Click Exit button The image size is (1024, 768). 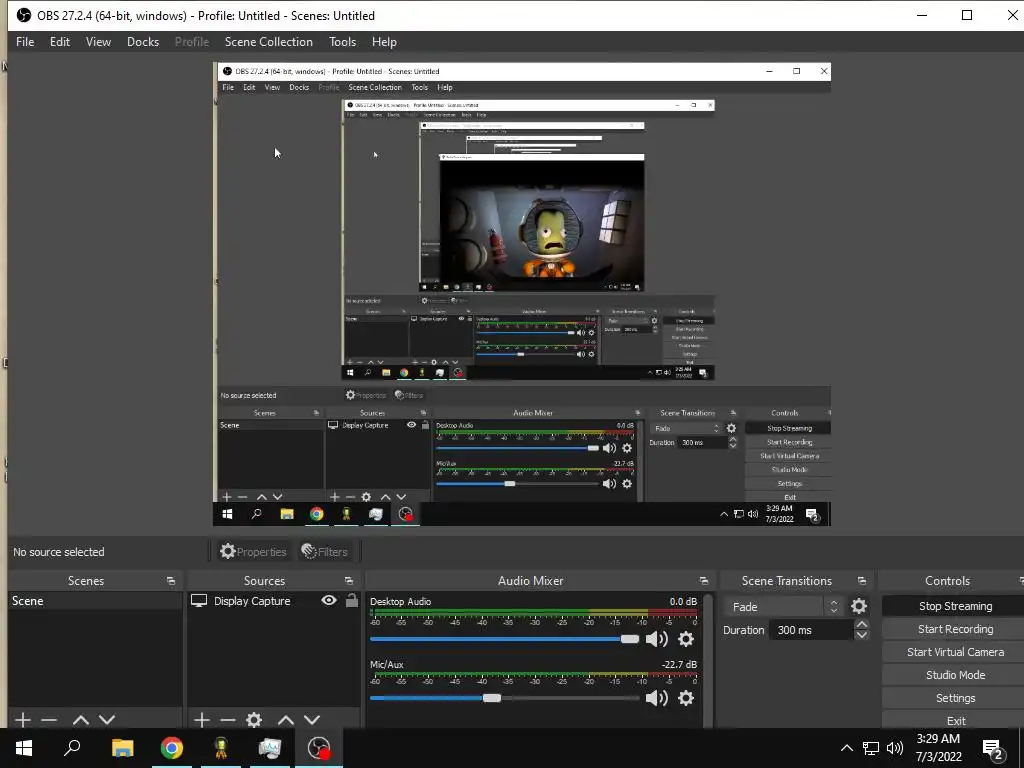coord(955,720)
